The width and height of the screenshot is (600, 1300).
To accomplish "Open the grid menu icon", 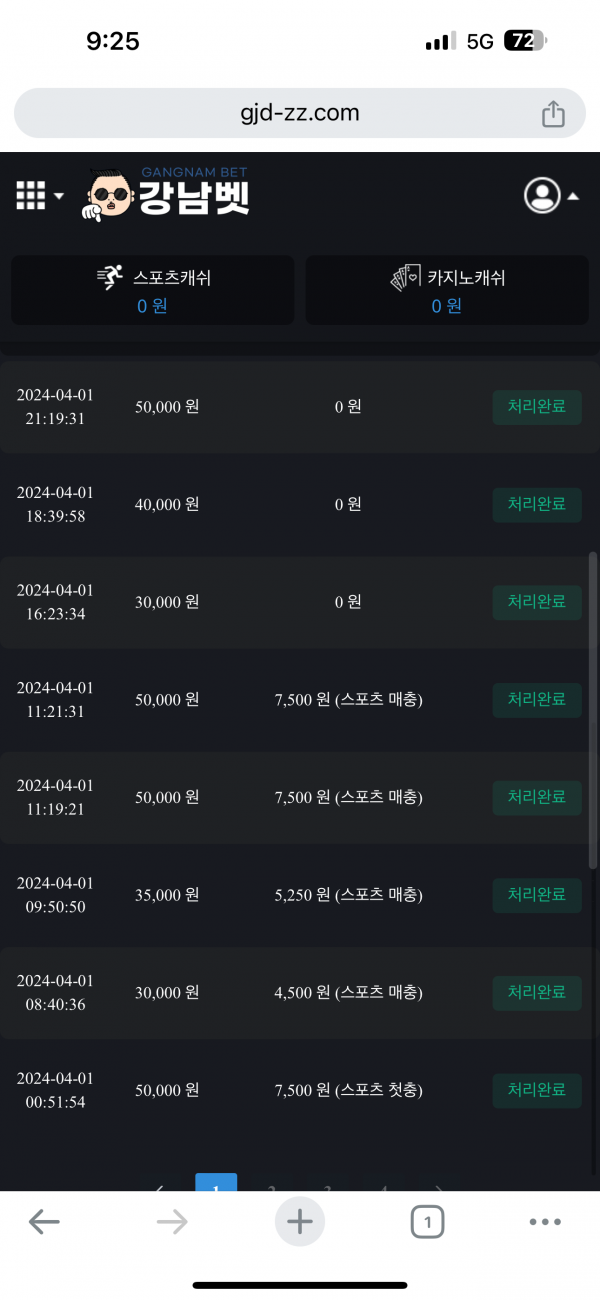I will pyautogui.click(x=31, y=196).
